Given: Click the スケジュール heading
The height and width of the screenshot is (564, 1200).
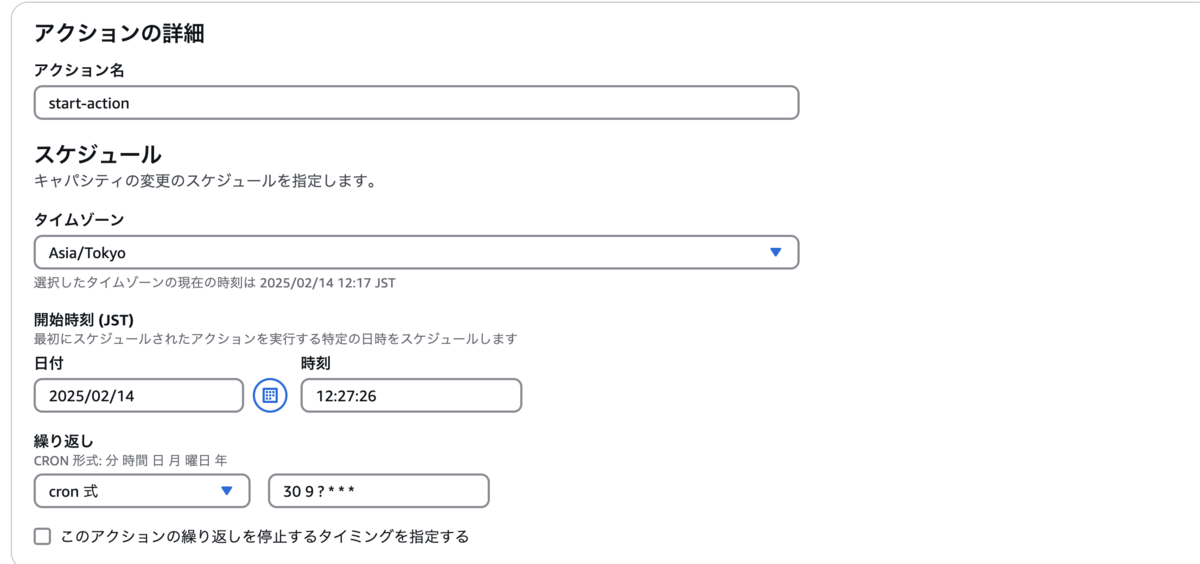Looking at the screenshot, I should click(98, 155).
